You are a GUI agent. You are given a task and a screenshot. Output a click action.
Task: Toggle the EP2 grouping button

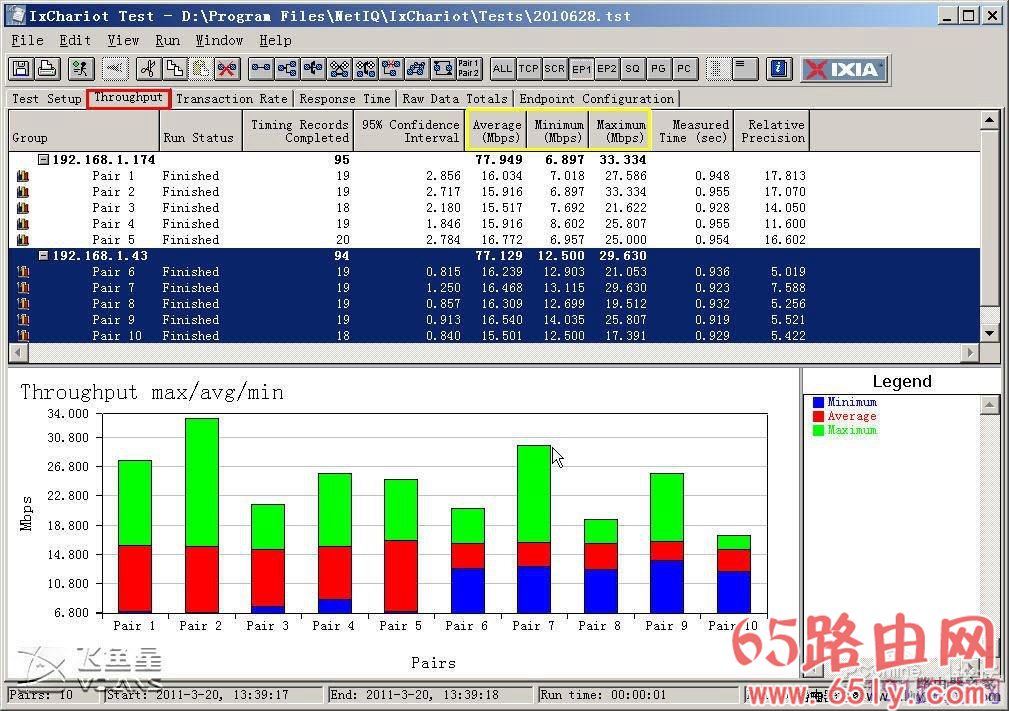(x=607, y=69)
